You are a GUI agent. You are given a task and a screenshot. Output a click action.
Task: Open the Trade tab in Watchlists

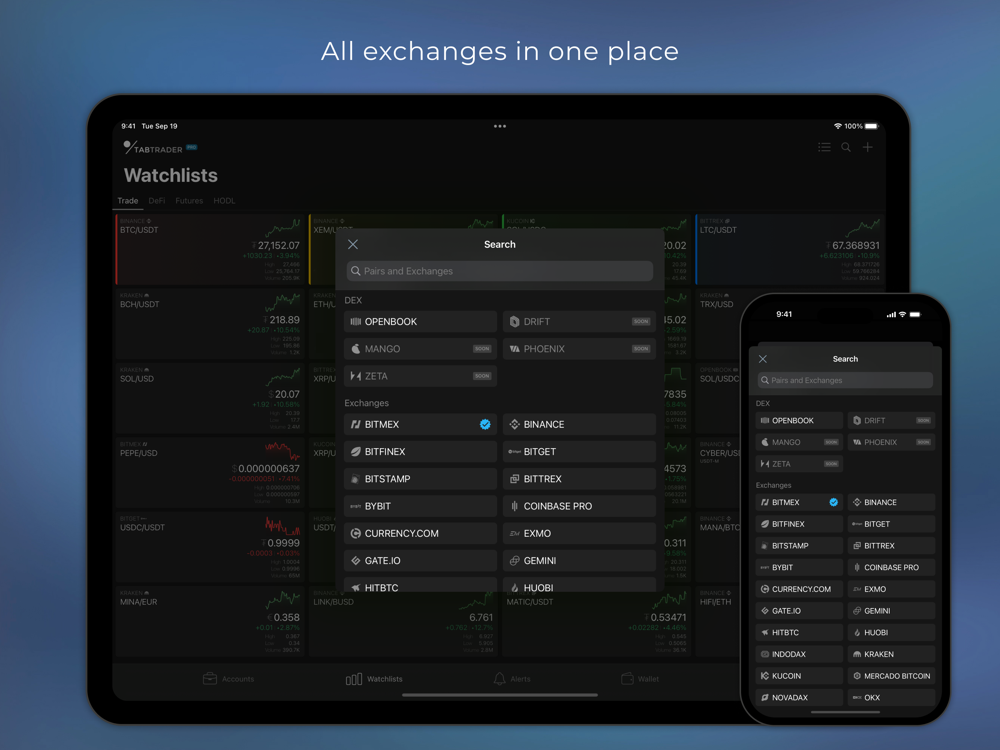point(128,200)
